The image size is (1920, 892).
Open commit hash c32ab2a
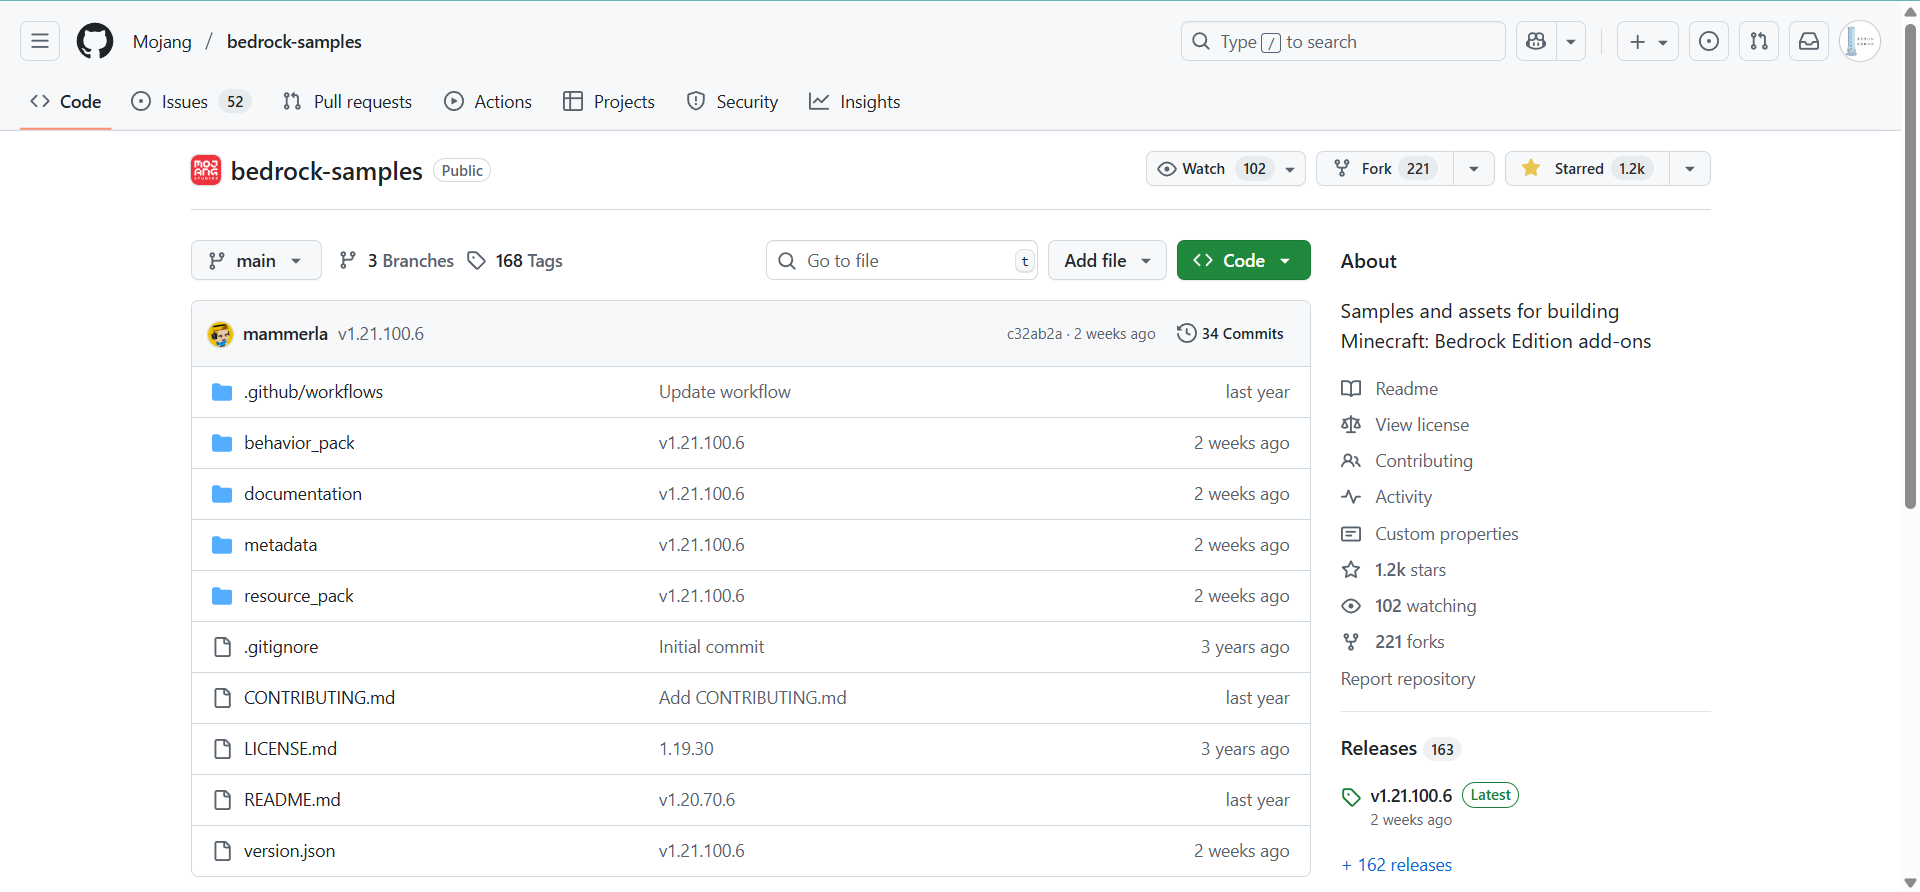1034,334
